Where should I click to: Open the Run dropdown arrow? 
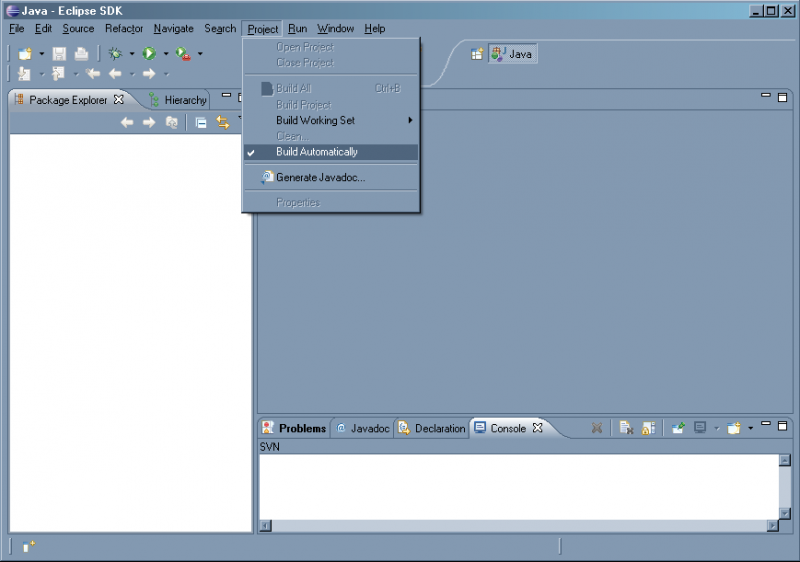click(x=165, y=54)
